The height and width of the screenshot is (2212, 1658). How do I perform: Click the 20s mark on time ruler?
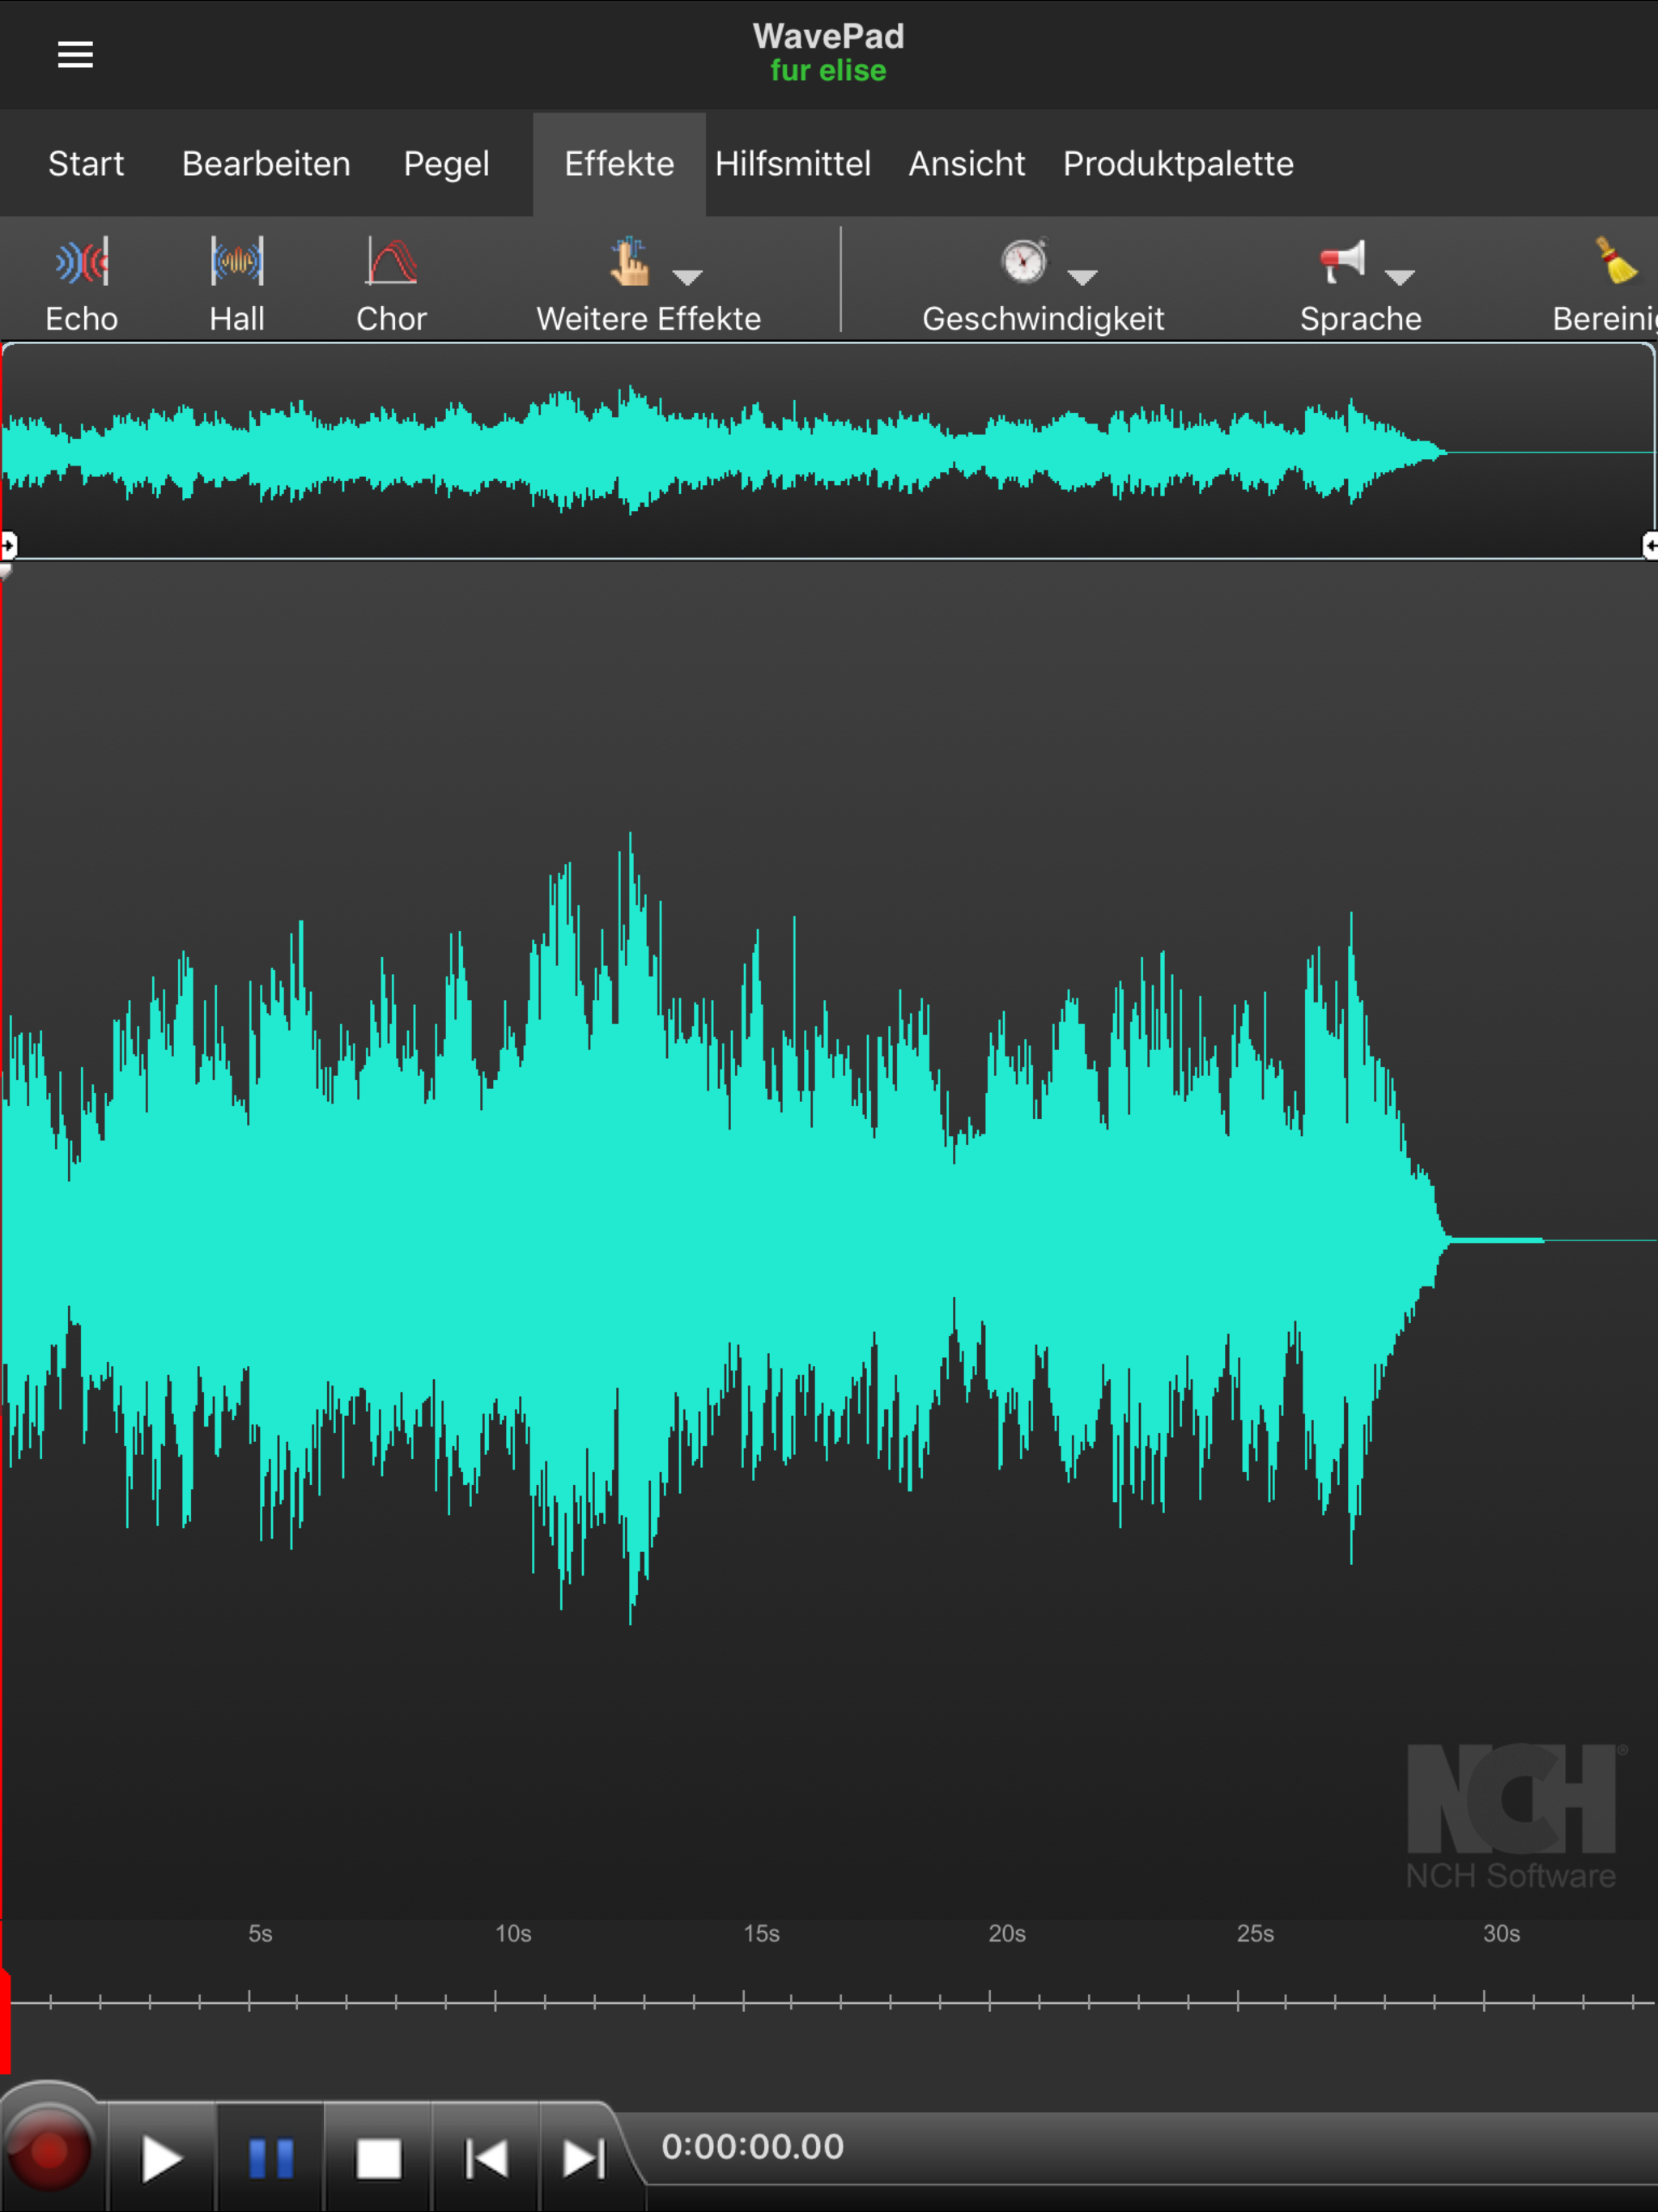click(x=1007, y=1933)
